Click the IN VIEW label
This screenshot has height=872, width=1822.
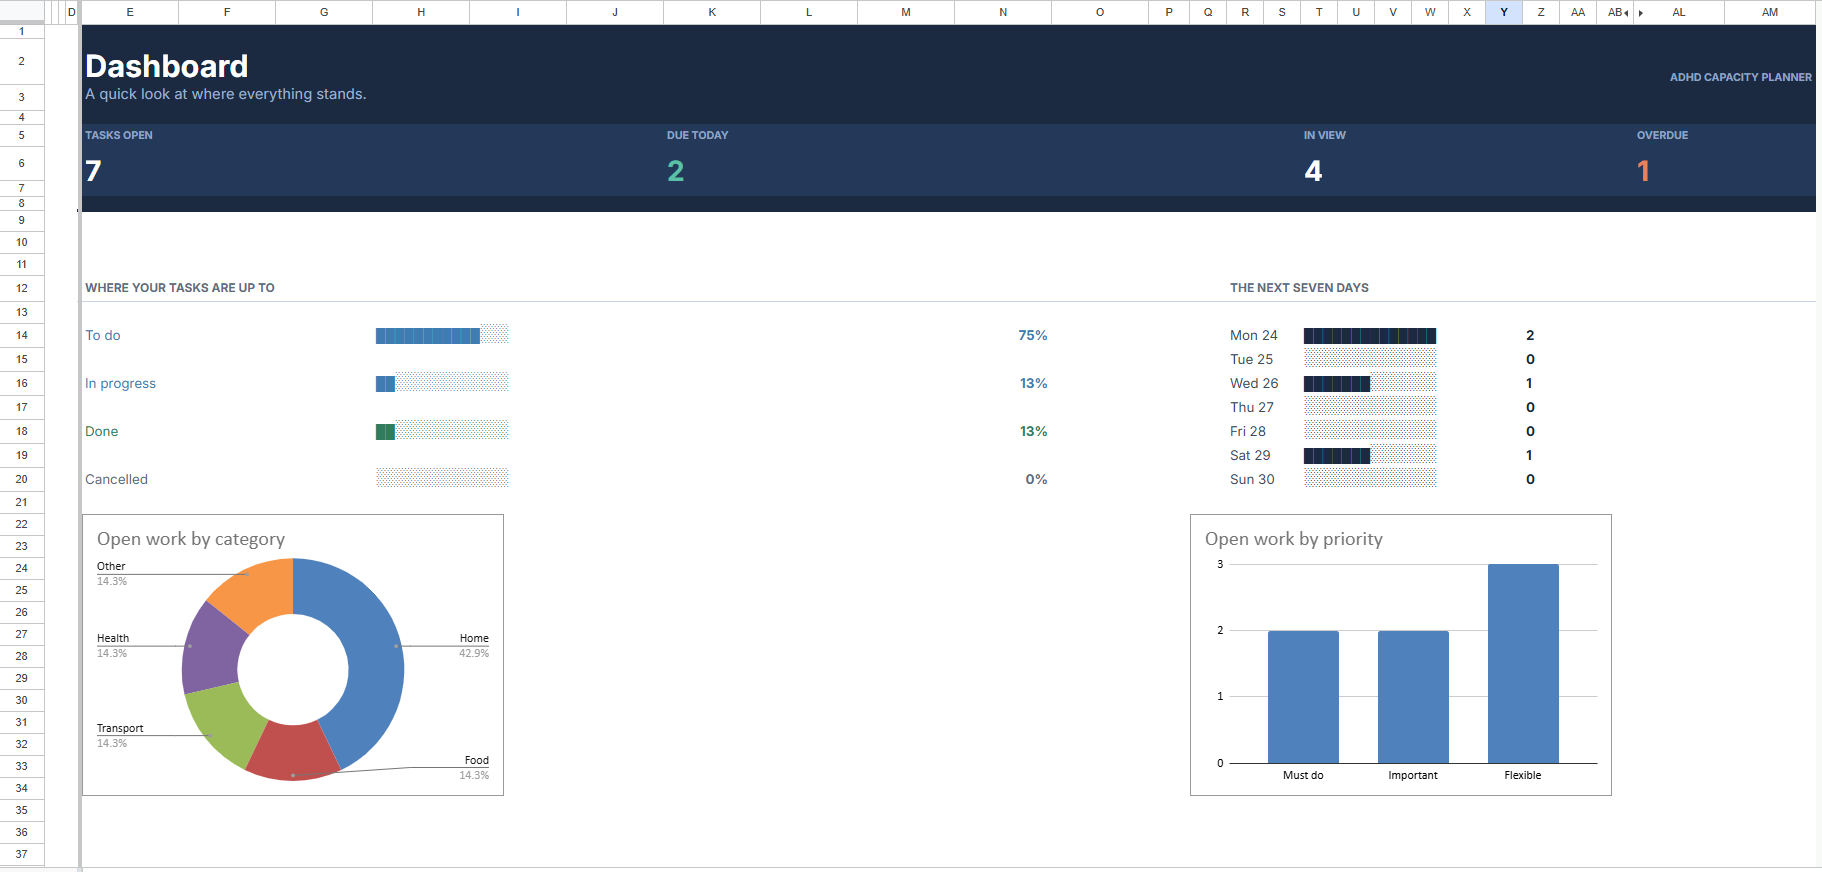[1324, 135]
